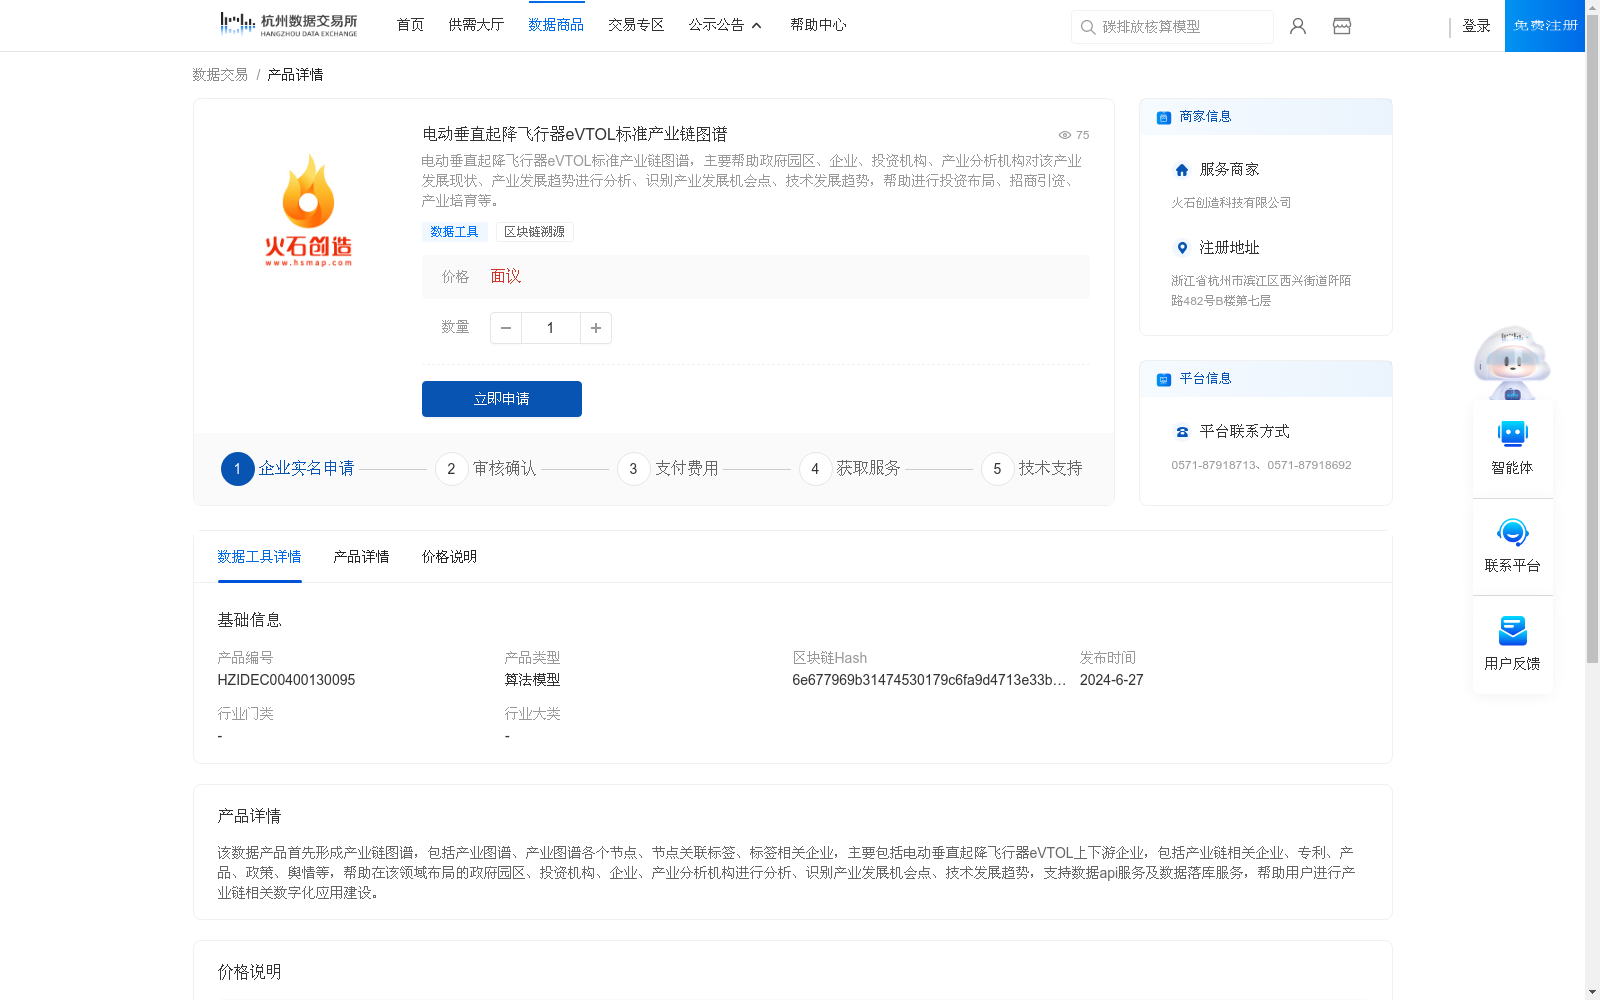This screenshot has height=1000, width=1600.
Task: Click the scrollbar down arrow
Action: [x=1592, y=992]
